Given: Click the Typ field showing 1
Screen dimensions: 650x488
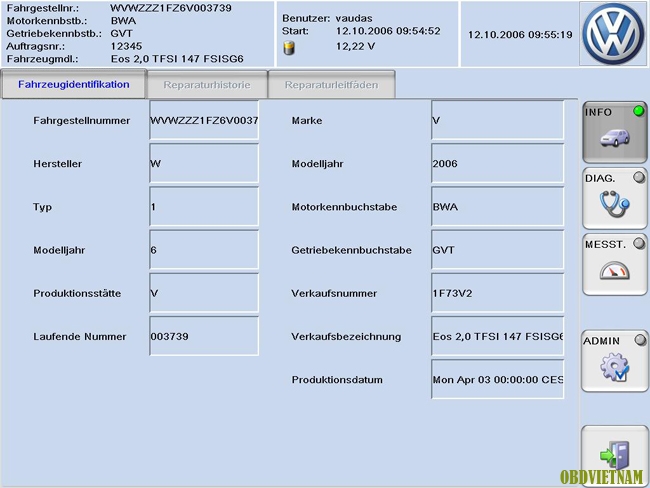Looking at the screenshot, I should 204,206.
